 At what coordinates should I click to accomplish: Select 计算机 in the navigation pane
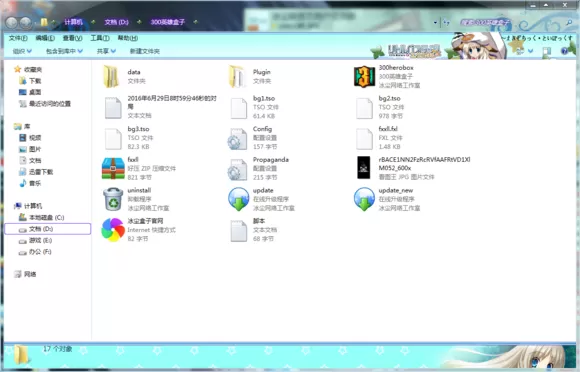coord(28,206)
